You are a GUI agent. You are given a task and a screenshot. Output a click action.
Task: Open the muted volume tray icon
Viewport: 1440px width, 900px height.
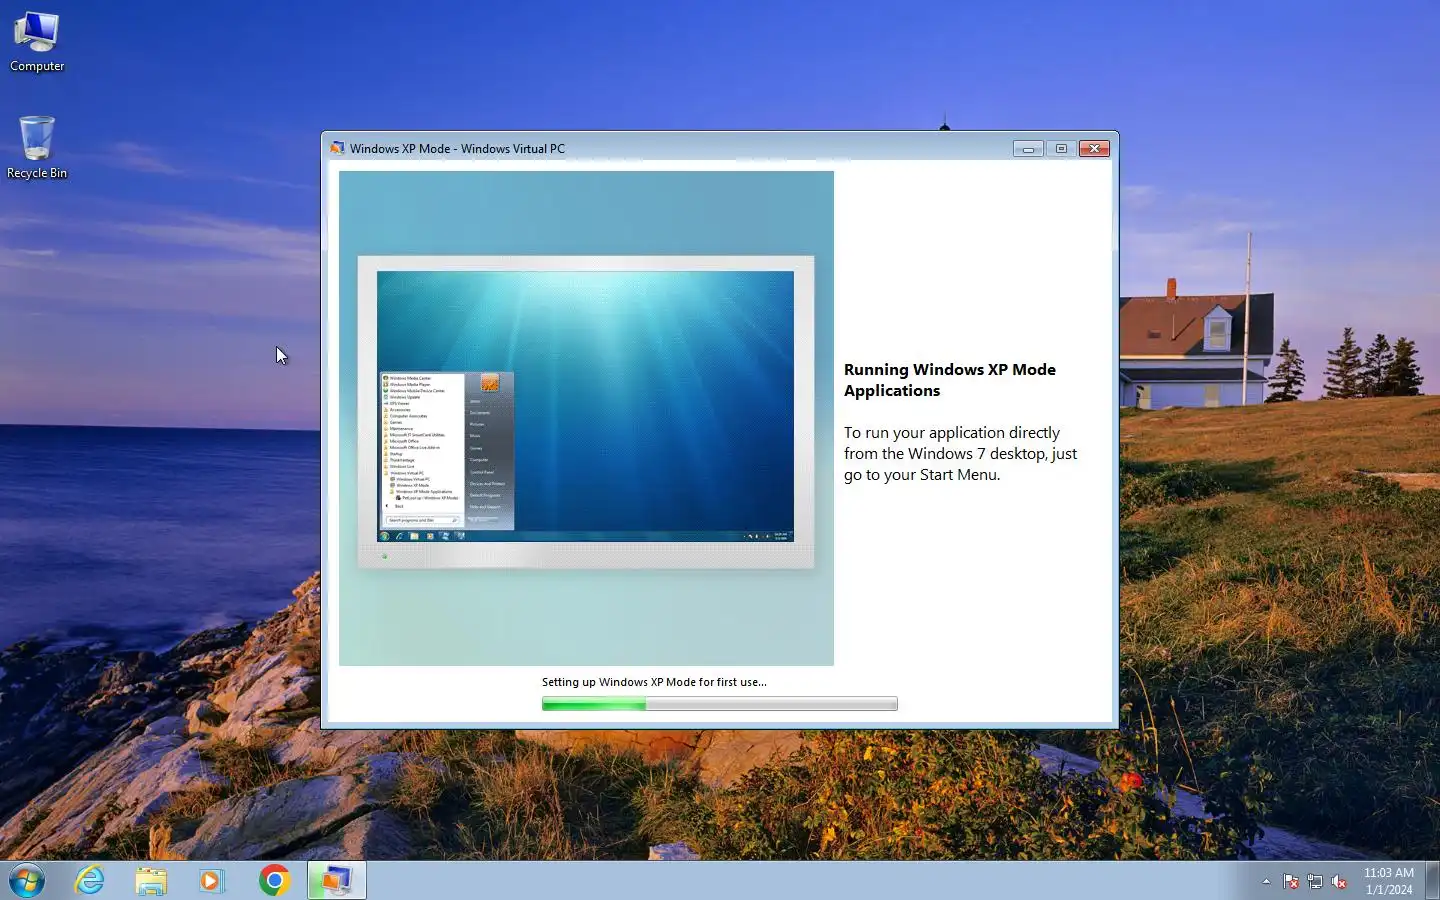1339,882
